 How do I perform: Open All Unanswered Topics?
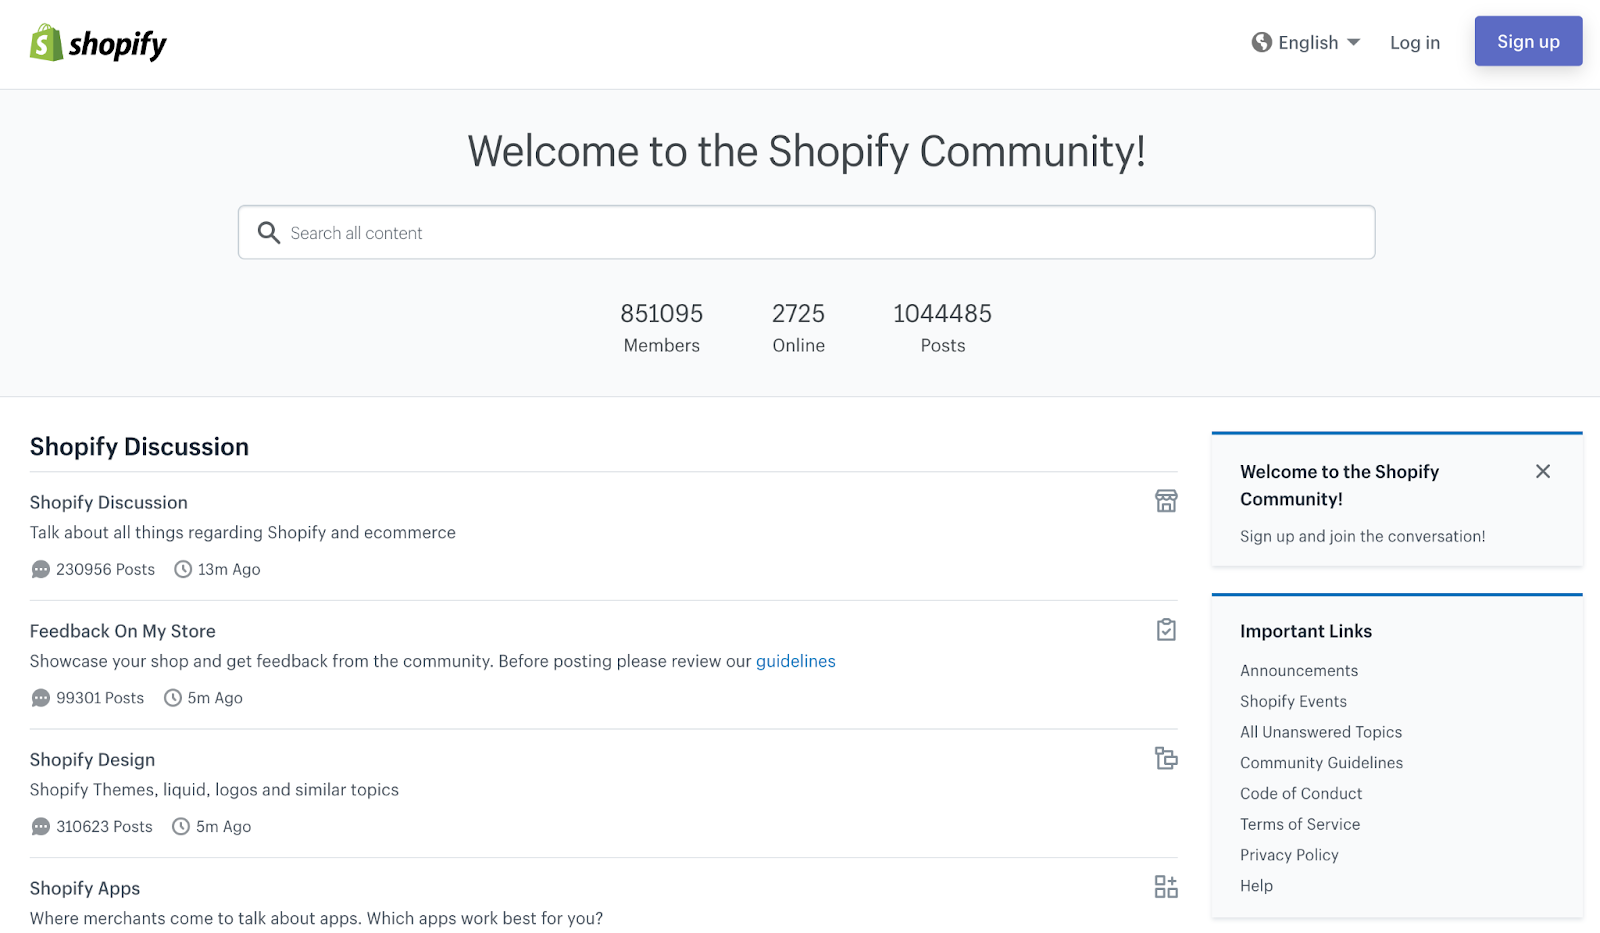tap(1321, 731)
